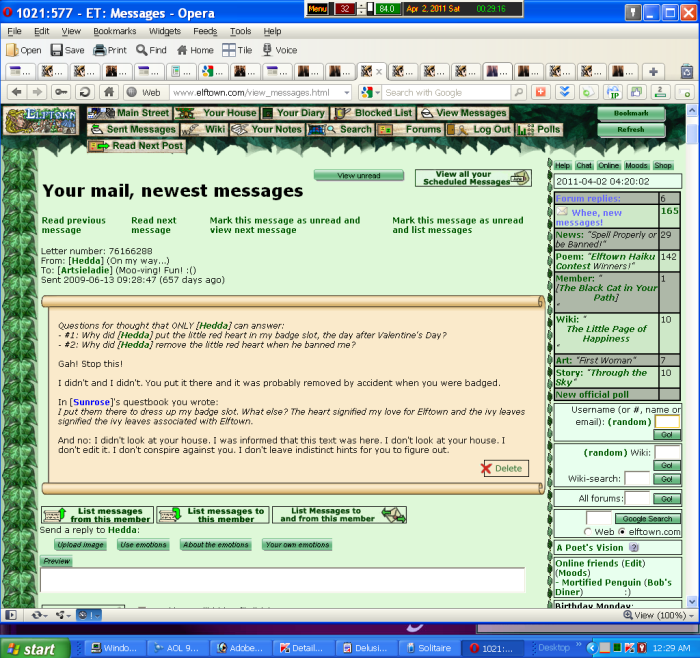Open the Widgets menu
Image resolution: width=700 pixels, height=658 pixels.
(x=165, y=31)
